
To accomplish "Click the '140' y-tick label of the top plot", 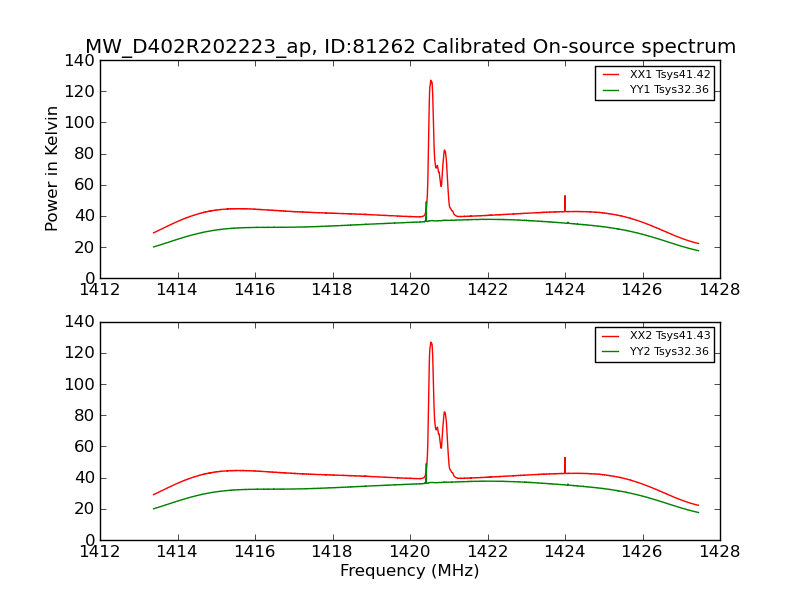I will (x=80, y=61).
